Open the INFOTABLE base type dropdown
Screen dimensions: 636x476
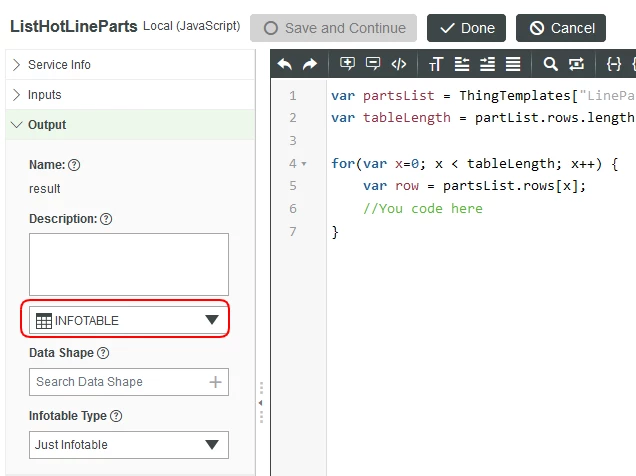129,320
